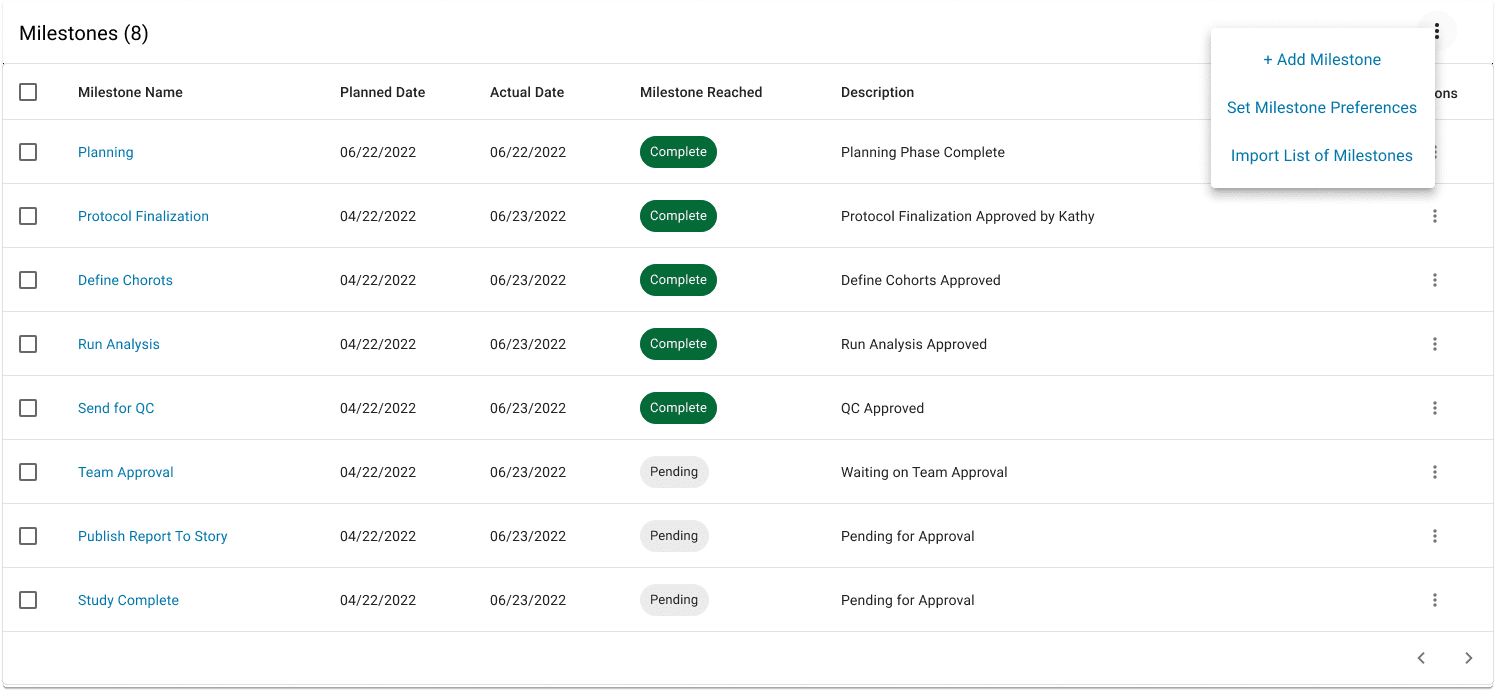
Task: Go to next page arrow
Action: [1468, 658]
